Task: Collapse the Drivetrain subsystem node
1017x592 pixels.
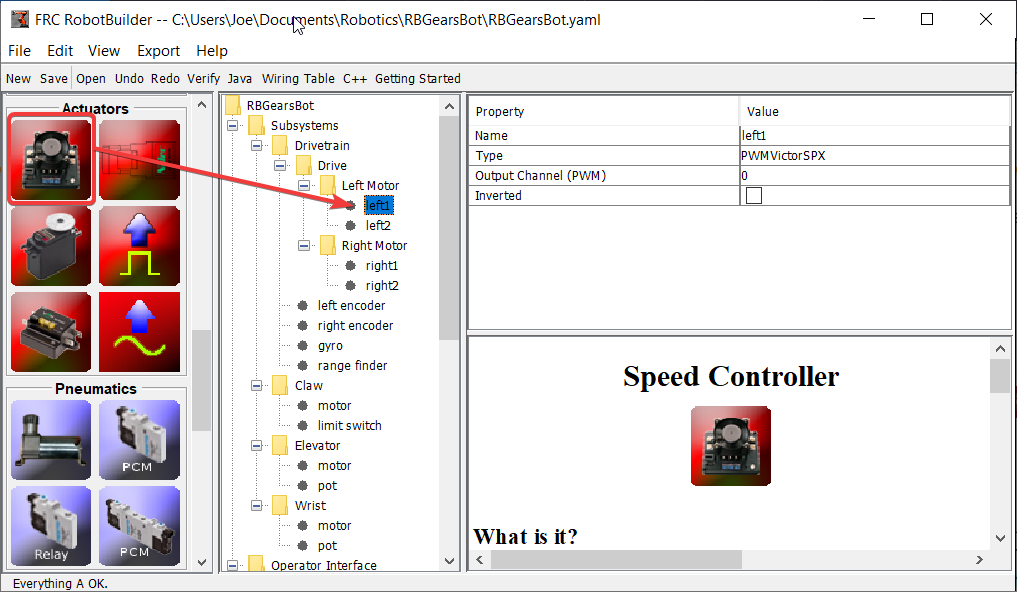Action: 258,145
